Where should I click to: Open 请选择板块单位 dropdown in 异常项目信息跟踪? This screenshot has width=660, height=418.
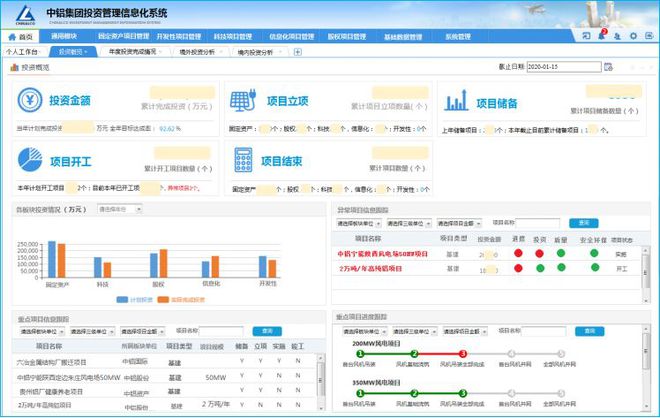(359, 224)
